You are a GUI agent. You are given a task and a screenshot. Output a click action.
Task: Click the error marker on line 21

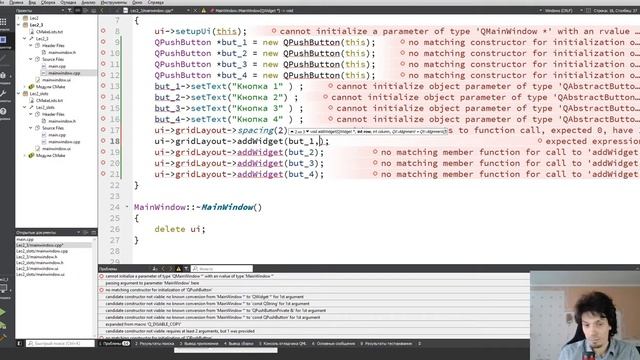(x=103, y=173)
